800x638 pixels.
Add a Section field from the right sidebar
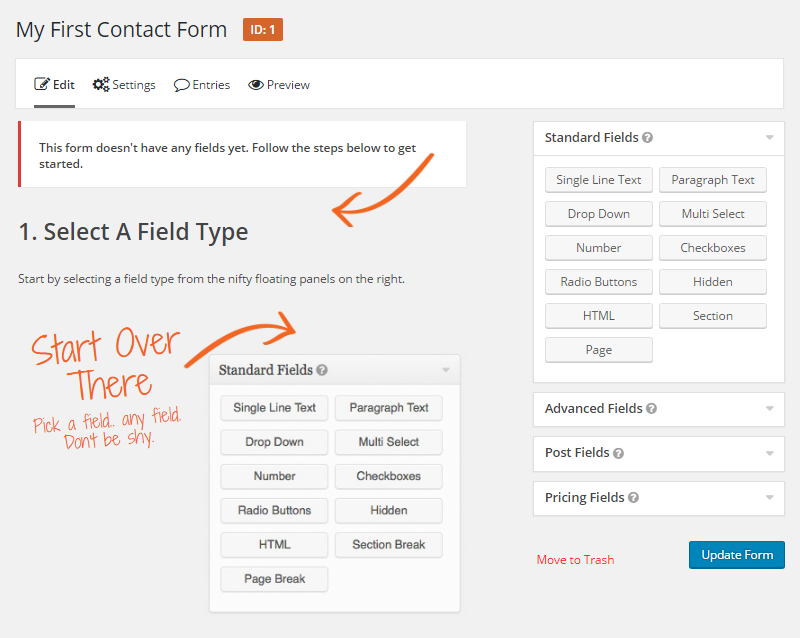712,316
